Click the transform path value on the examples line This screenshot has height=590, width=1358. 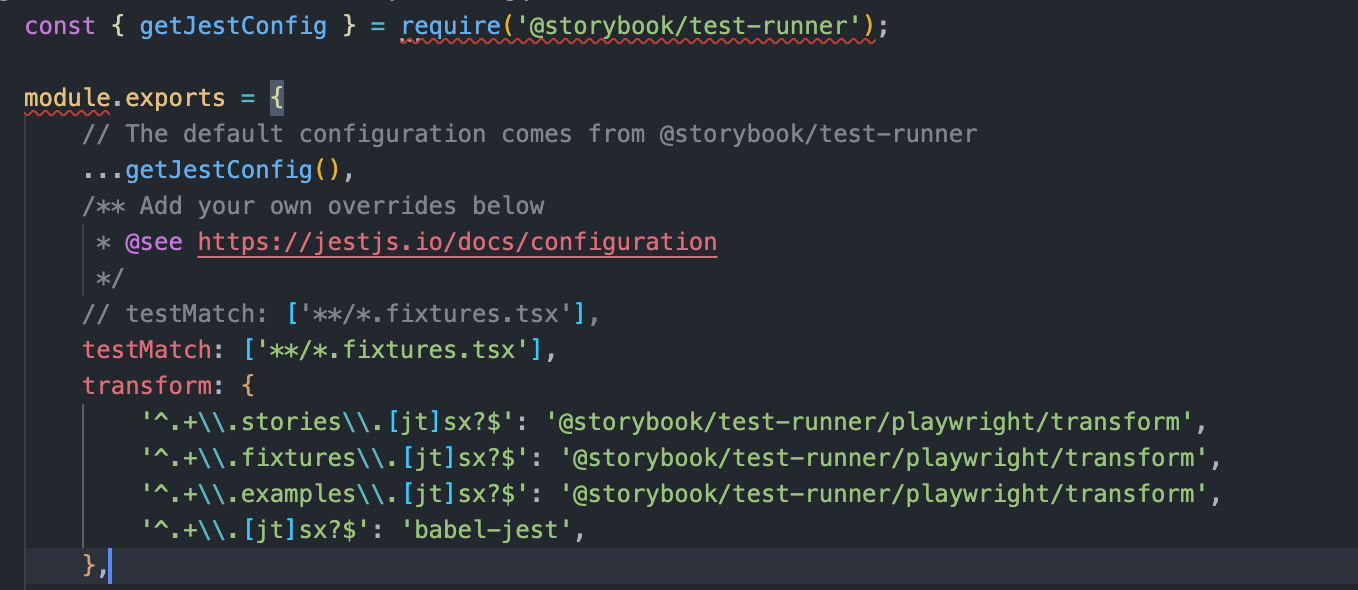[884, 494]
